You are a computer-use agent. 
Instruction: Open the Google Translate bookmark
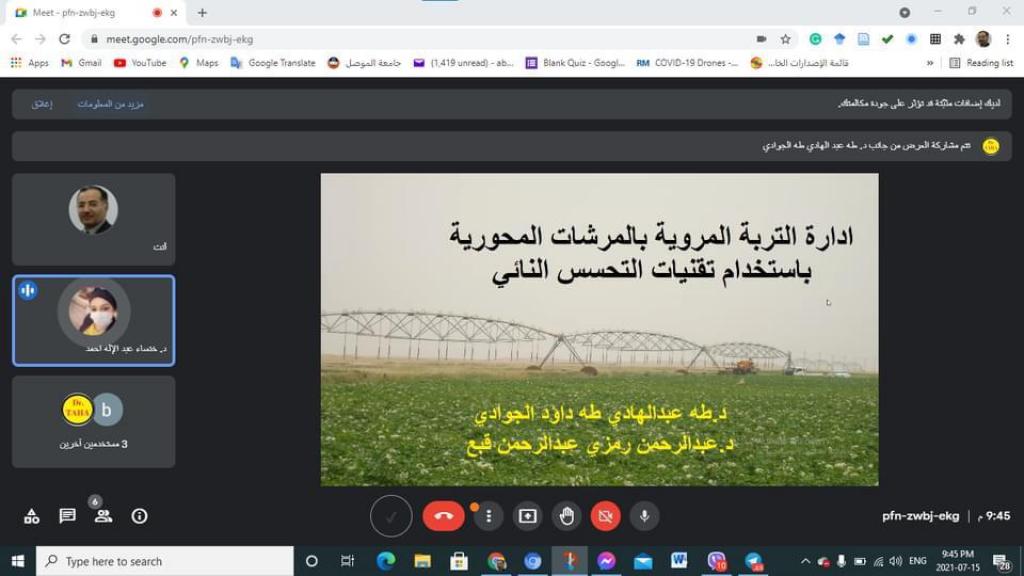tap(272, 62)
